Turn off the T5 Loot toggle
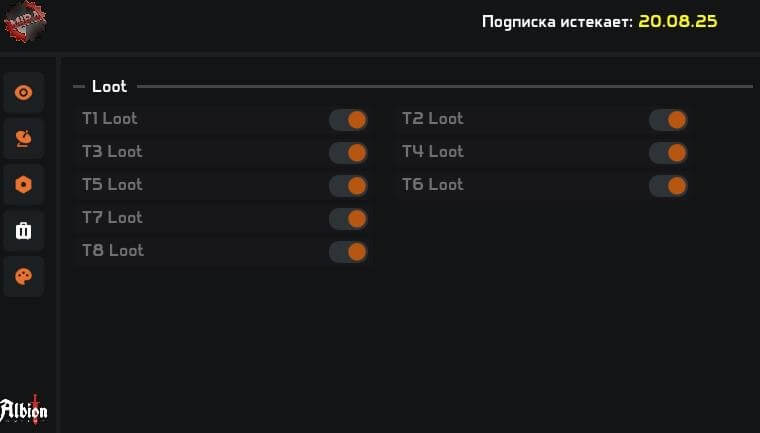Screen dimensions: 760x433 click(348, 186)
